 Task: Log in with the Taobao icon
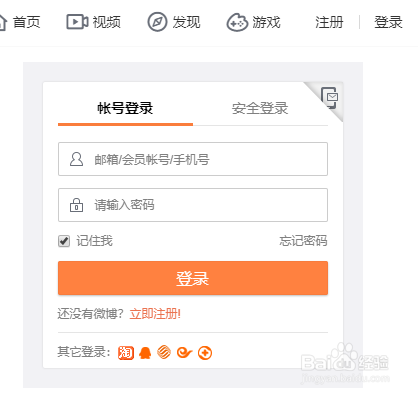[126, 353]
